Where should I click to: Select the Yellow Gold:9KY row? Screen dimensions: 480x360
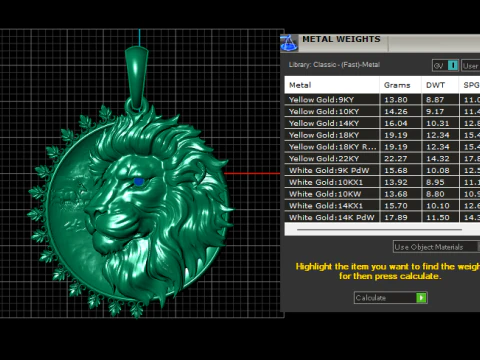click(x=382, y=100)
